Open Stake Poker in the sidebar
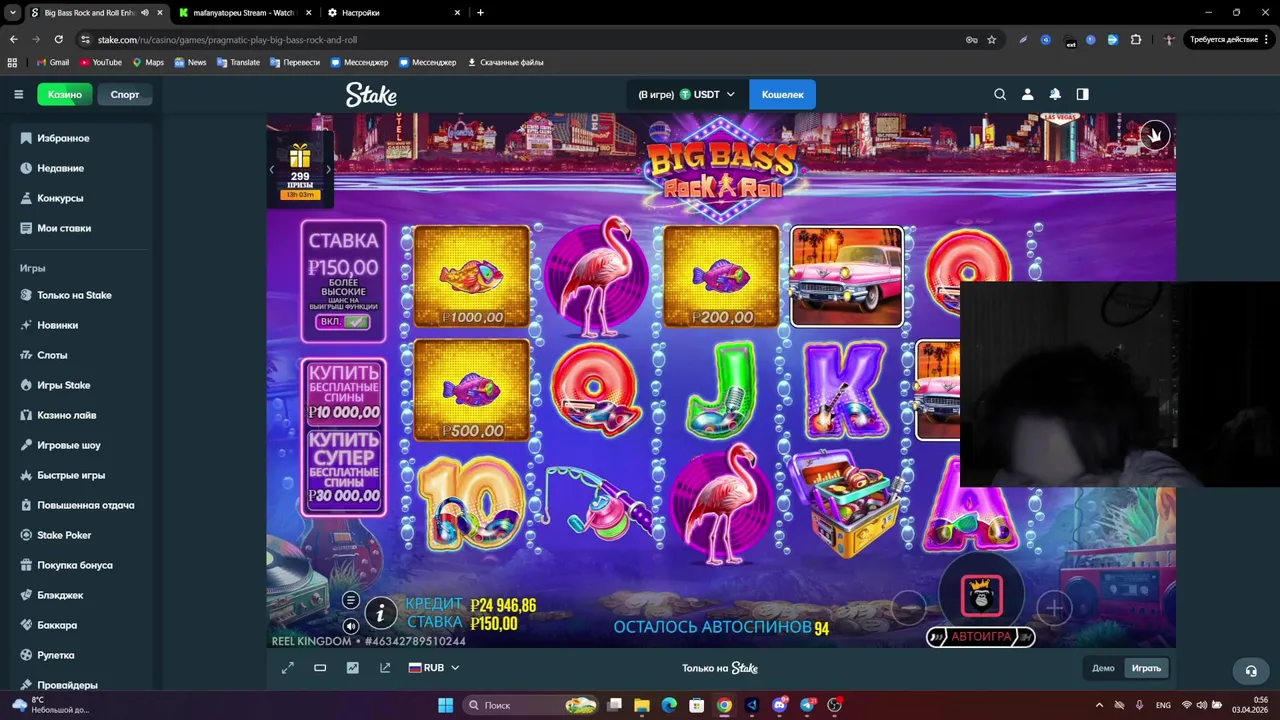The image size is (1280, 720). (64, 535)
